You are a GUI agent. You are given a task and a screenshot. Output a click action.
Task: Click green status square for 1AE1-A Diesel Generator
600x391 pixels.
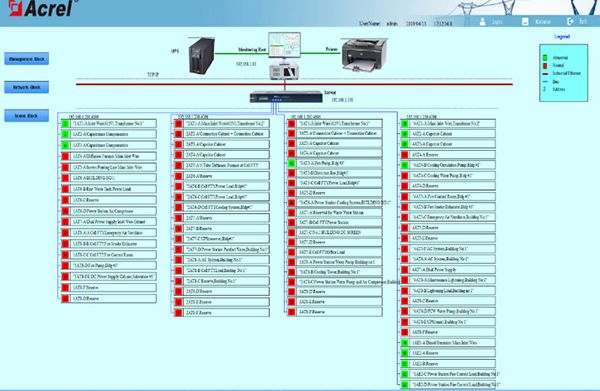click(x=404, y=343)
